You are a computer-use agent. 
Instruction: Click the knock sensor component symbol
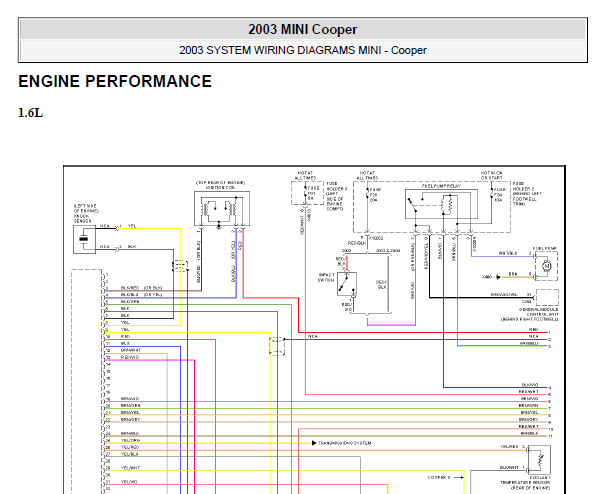click(84, 240)
